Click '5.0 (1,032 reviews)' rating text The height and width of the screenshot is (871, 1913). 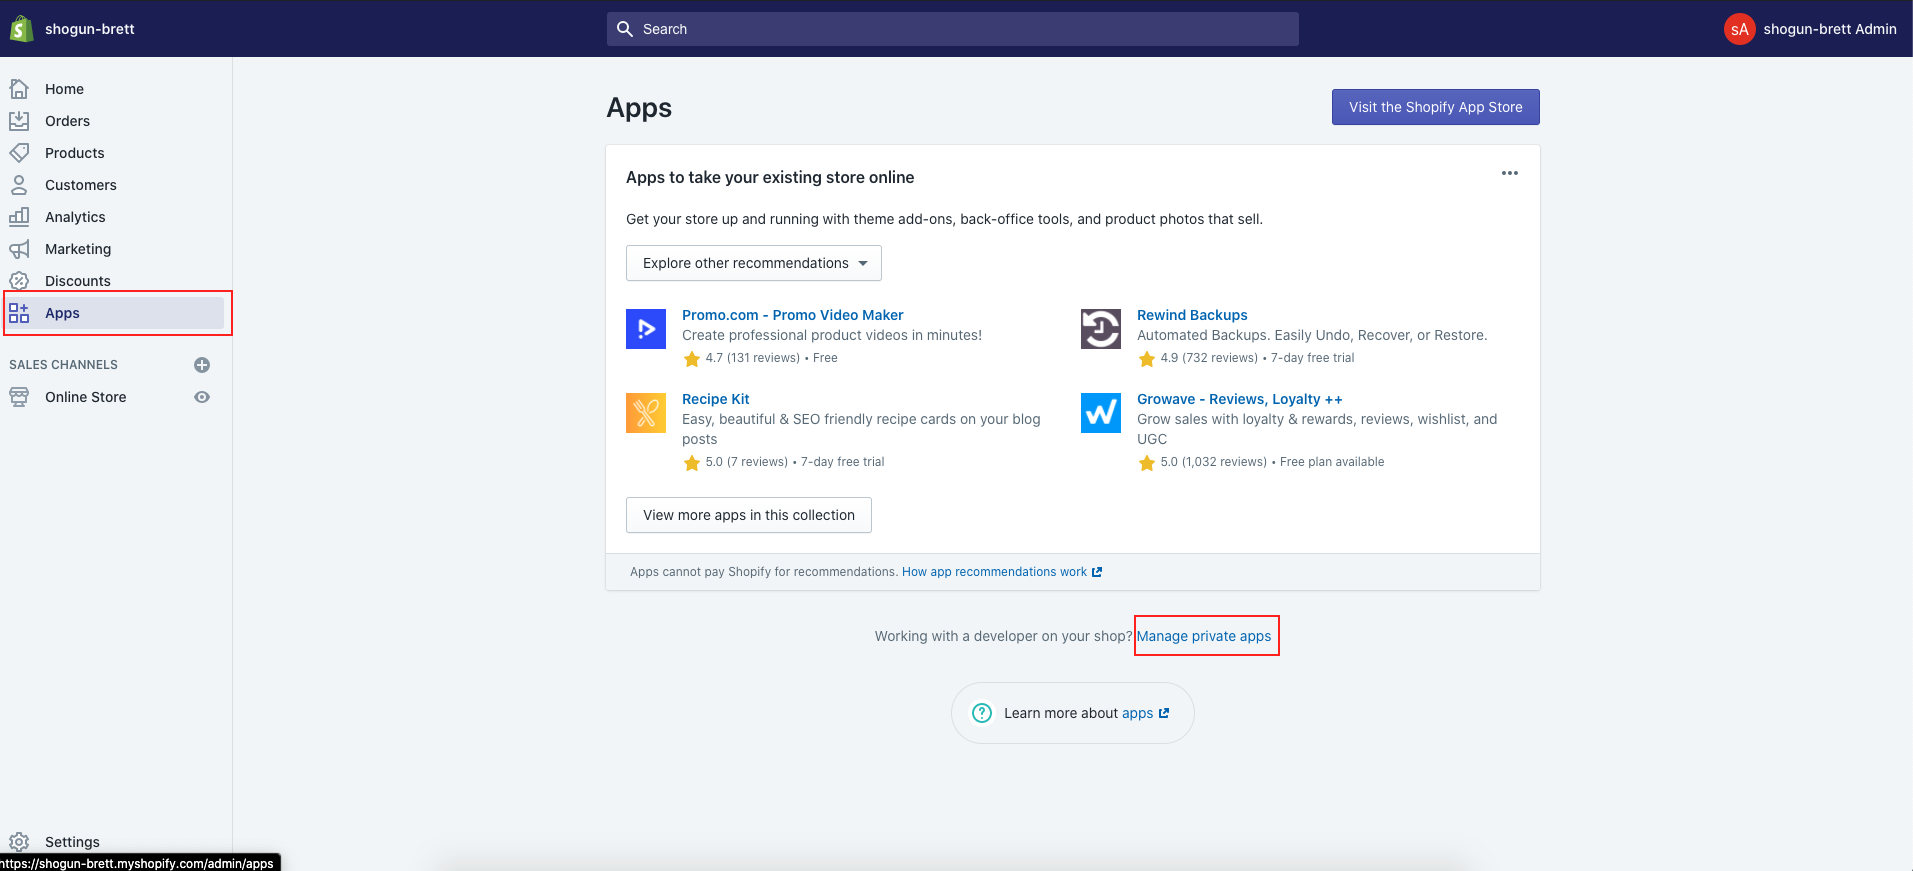(1213, 462)
